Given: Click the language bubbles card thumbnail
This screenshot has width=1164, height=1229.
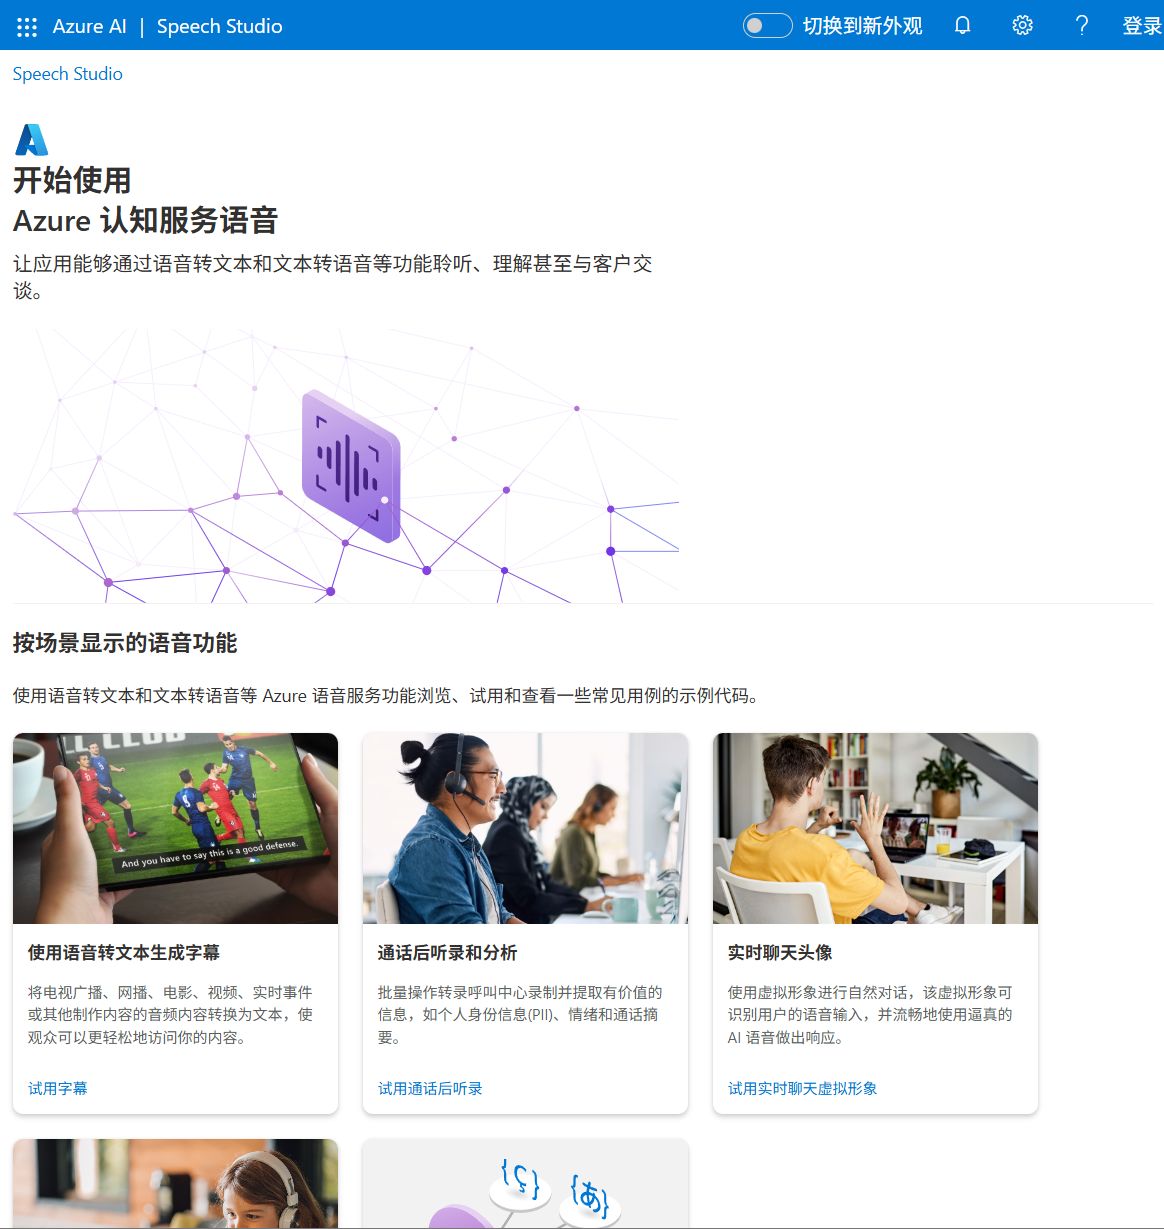Looking at the screenshot, I should point(525,1183).
